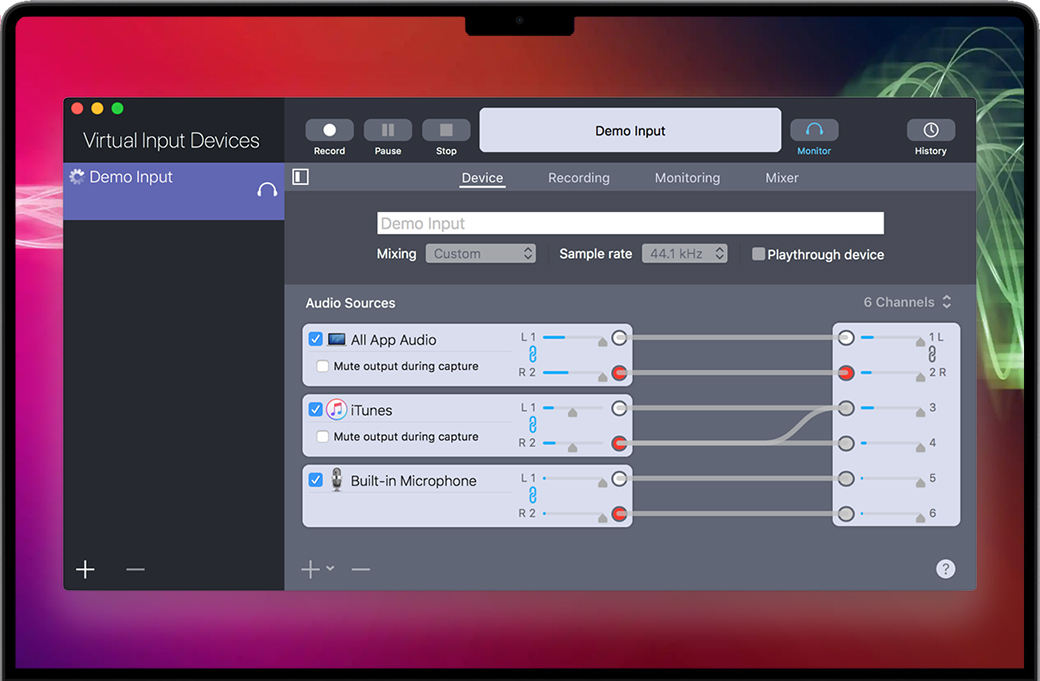Enable the Playthrough device checkbox
Screen dimensions: 1040x681
tap(759, 254)
